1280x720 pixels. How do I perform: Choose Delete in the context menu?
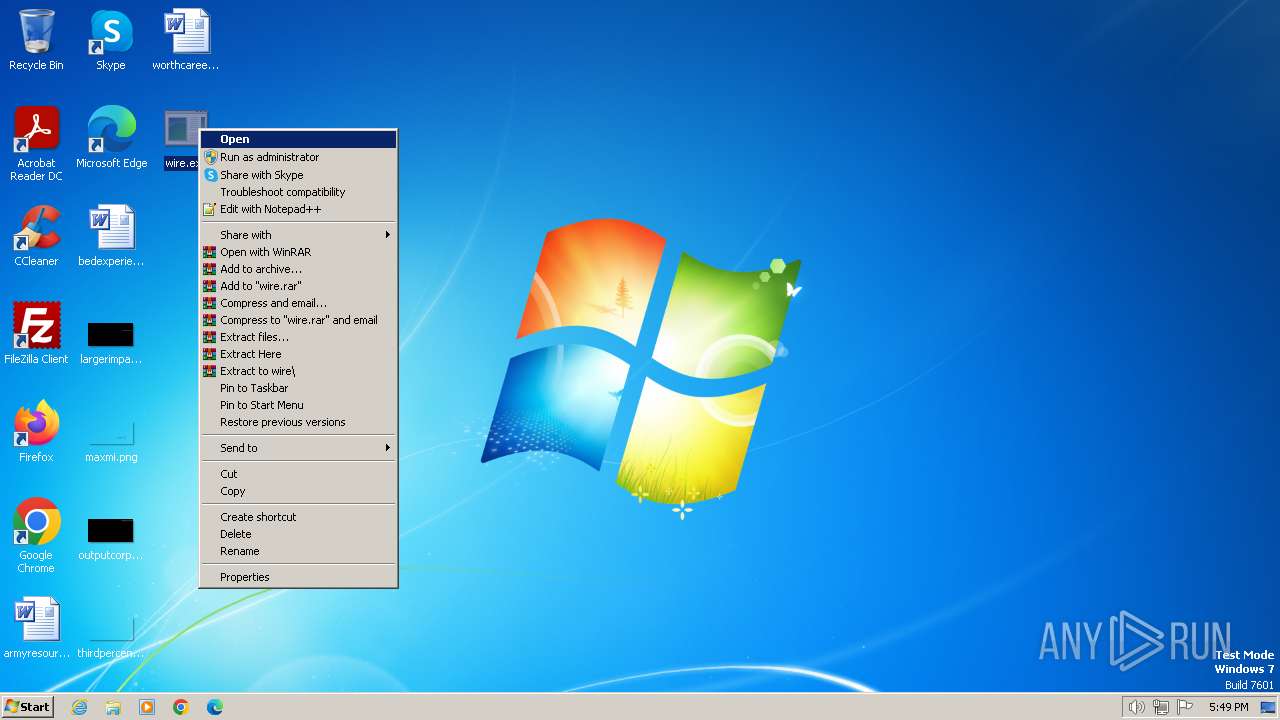(298, 534)
